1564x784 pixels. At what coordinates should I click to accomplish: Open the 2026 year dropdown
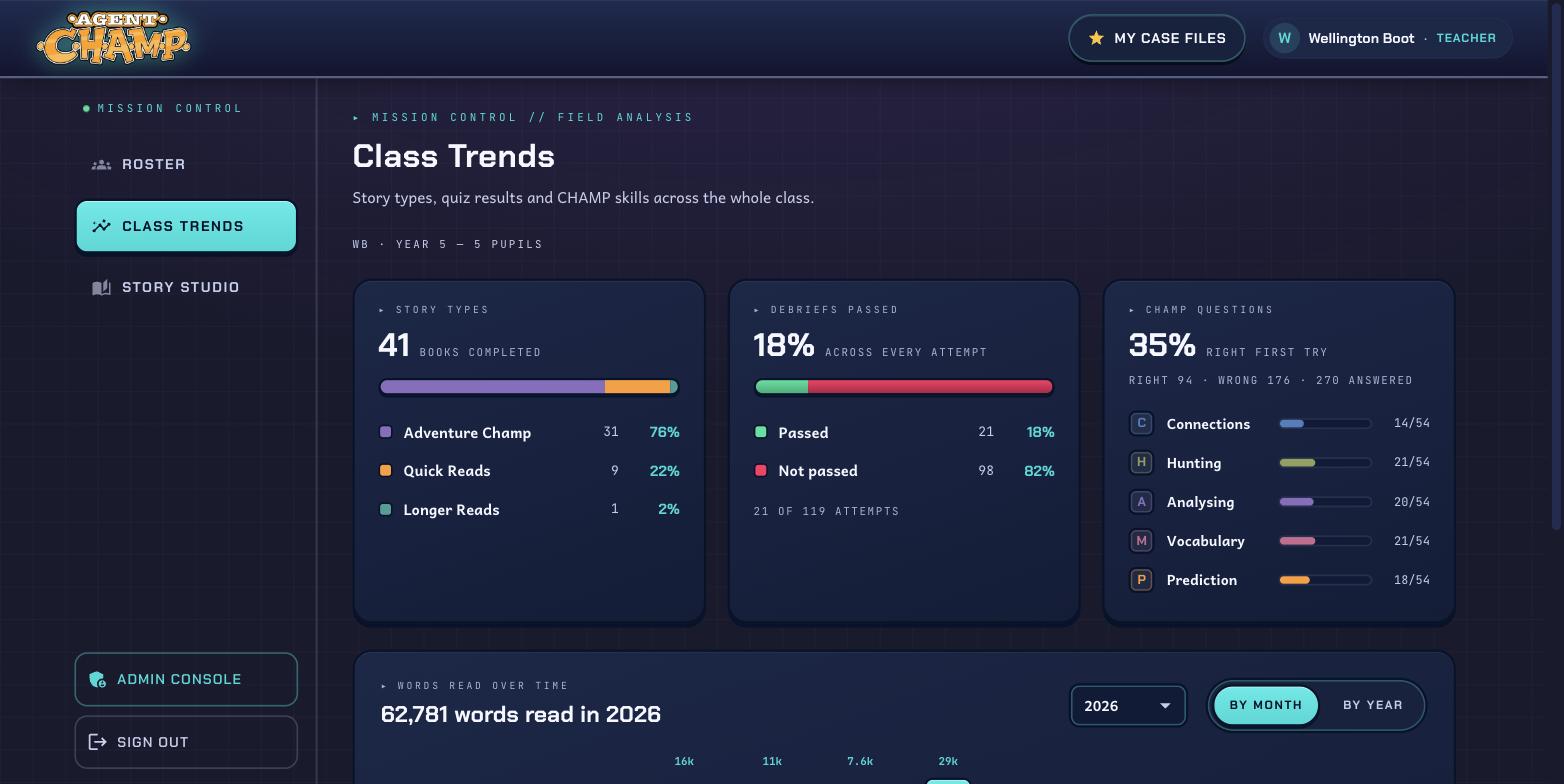click(x=1128, y=706)
